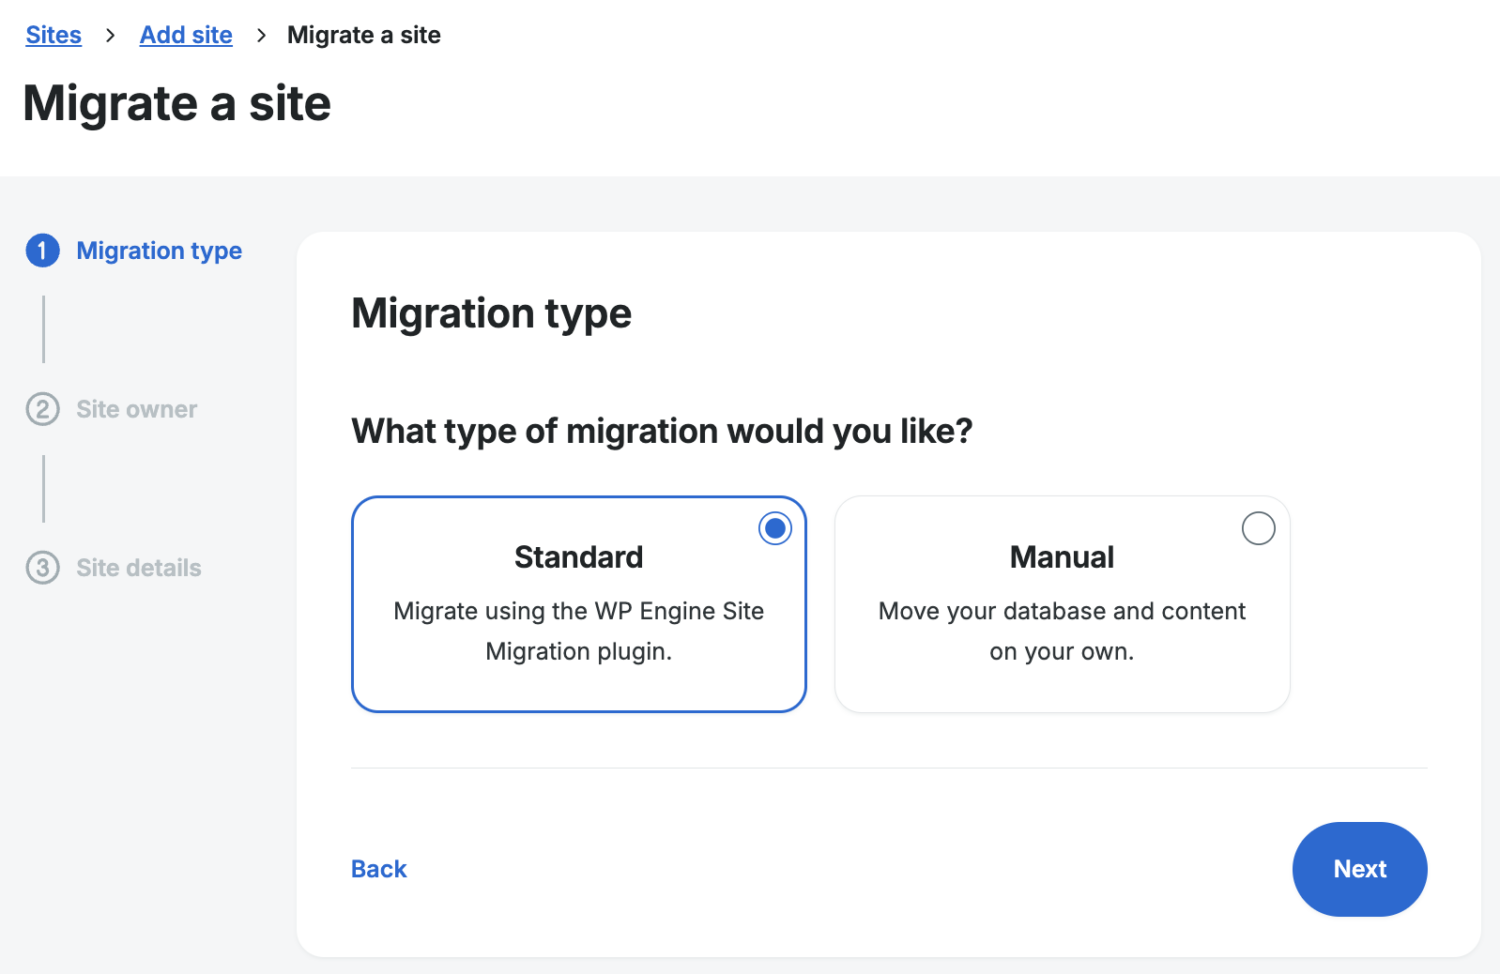Click the WP Engine Site Migration plugin description

(x=578, y=631)
